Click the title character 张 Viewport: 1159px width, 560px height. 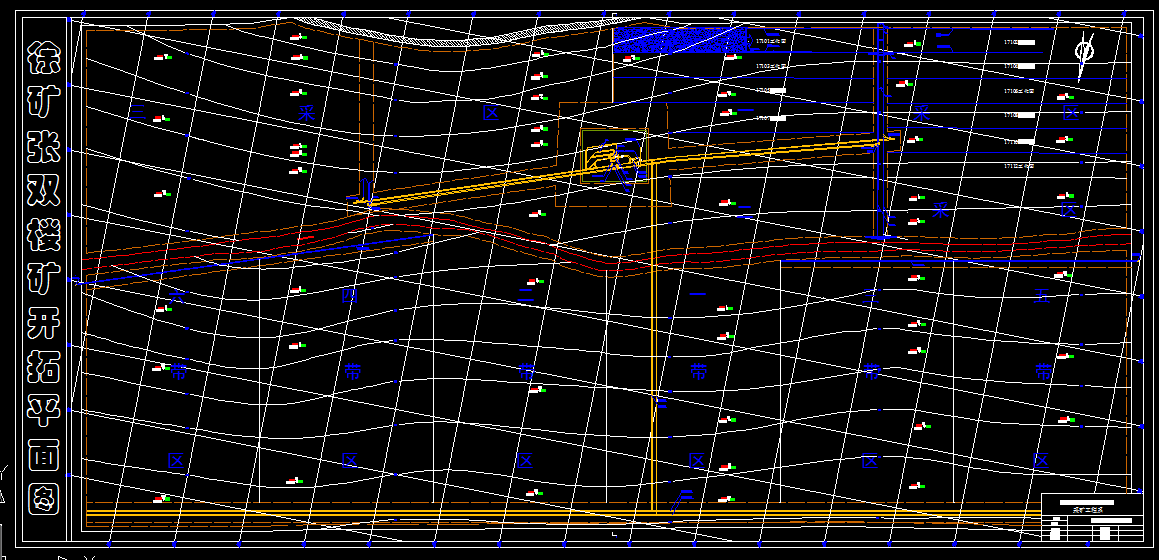[x=43, y=148]
